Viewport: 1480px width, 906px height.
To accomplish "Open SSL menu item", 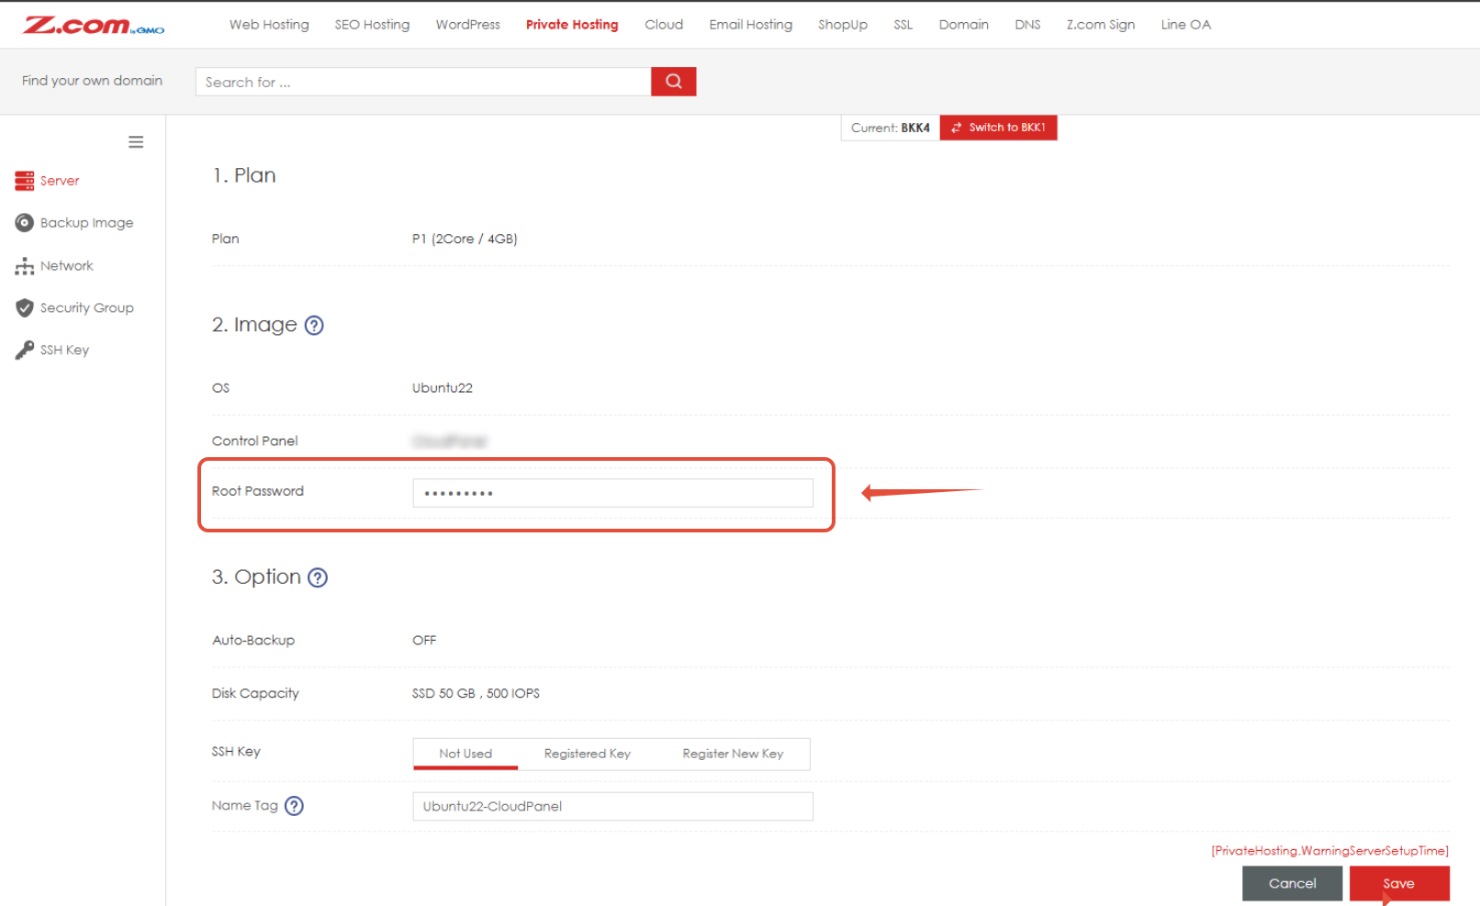I will point(903,25).
